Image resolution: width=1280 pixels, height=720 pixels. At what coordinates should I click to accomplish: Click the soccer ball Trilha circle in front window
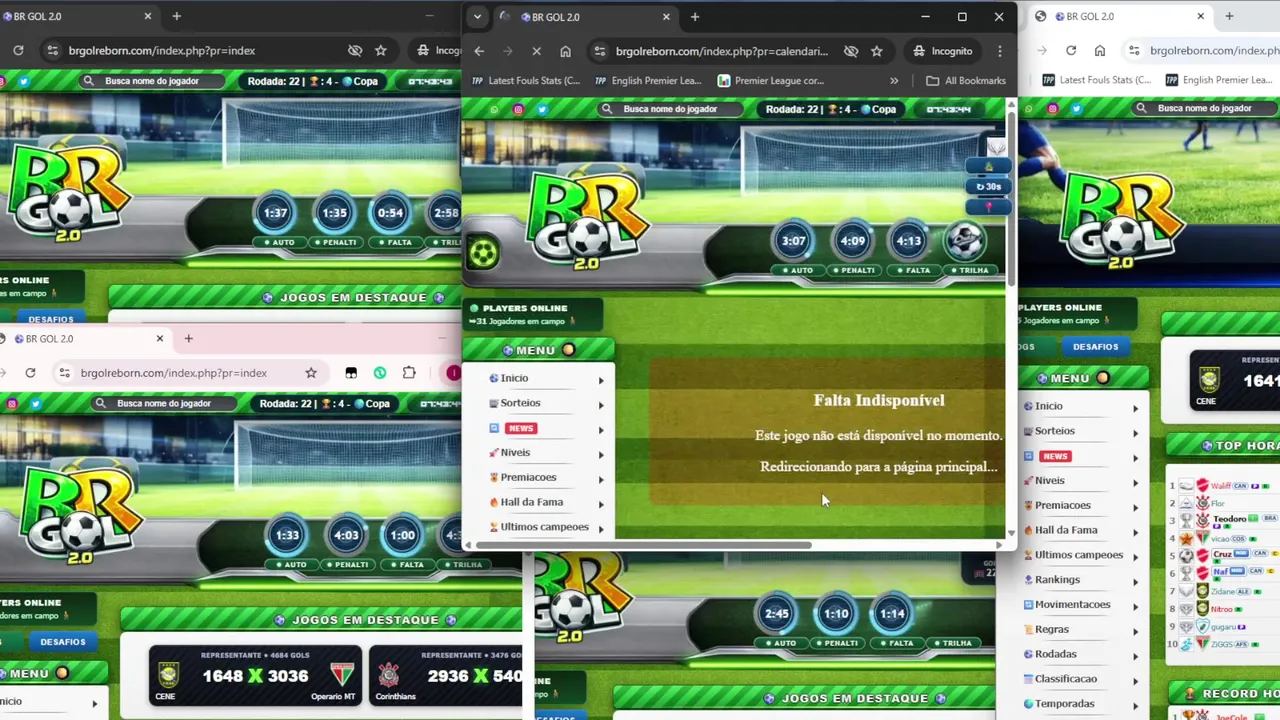coord(964,240)
